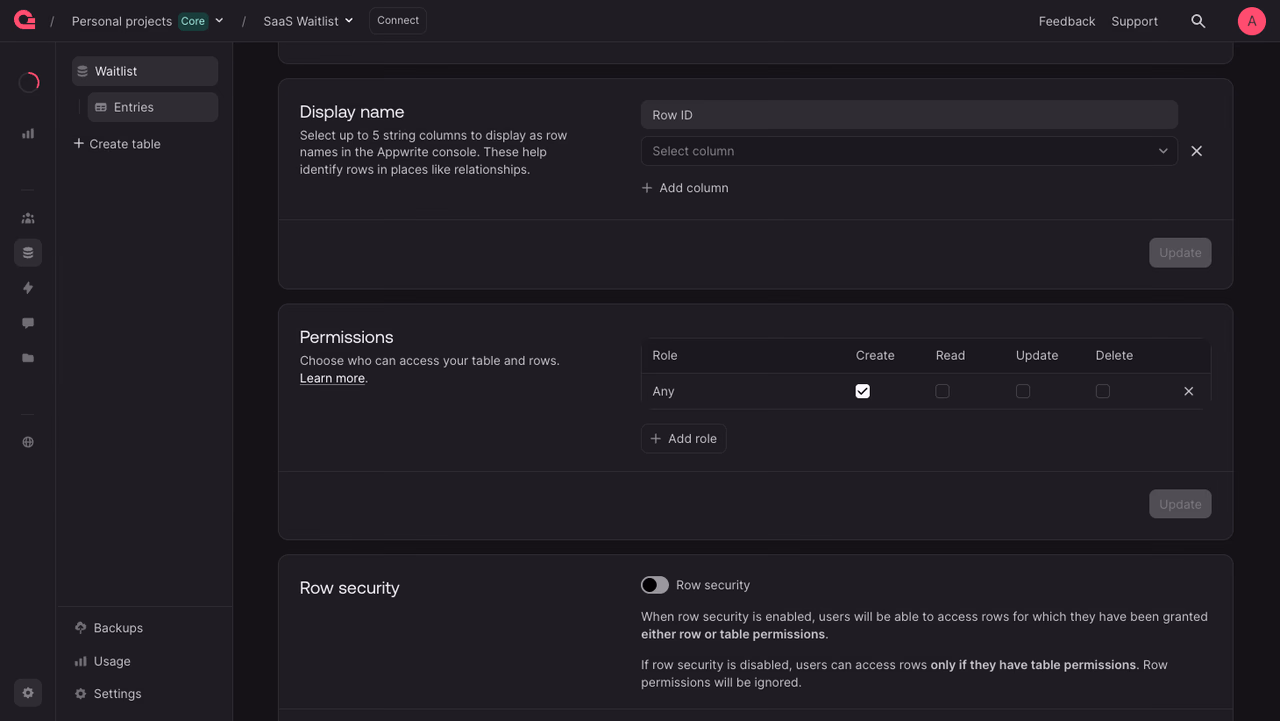
Task: Check Read permission for Any
Action: tap(942, 391)
